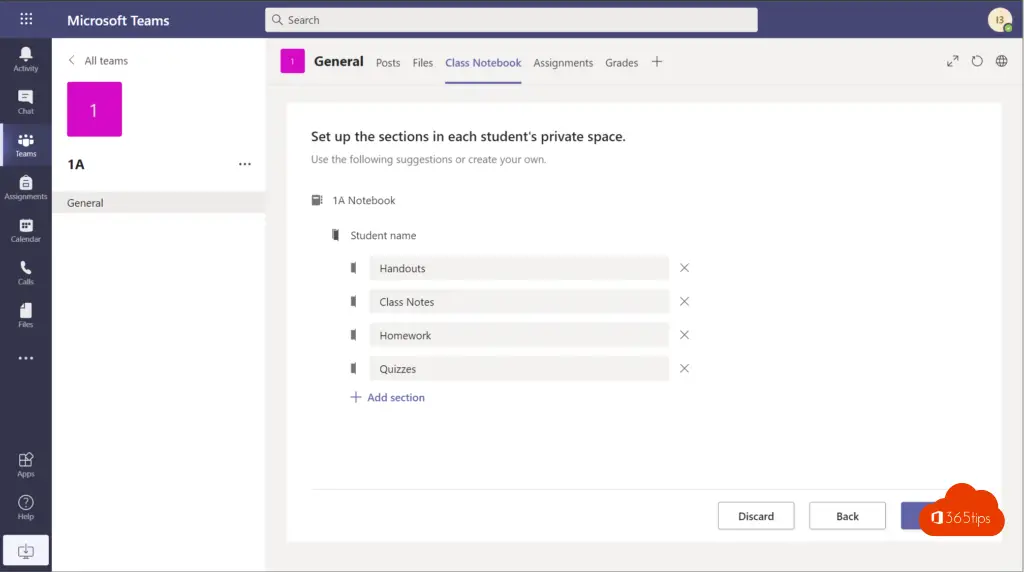The width and height of the screenshot is (1024, 572).
Task: Edit the Quizzes section name field
Action: [519, 368]
